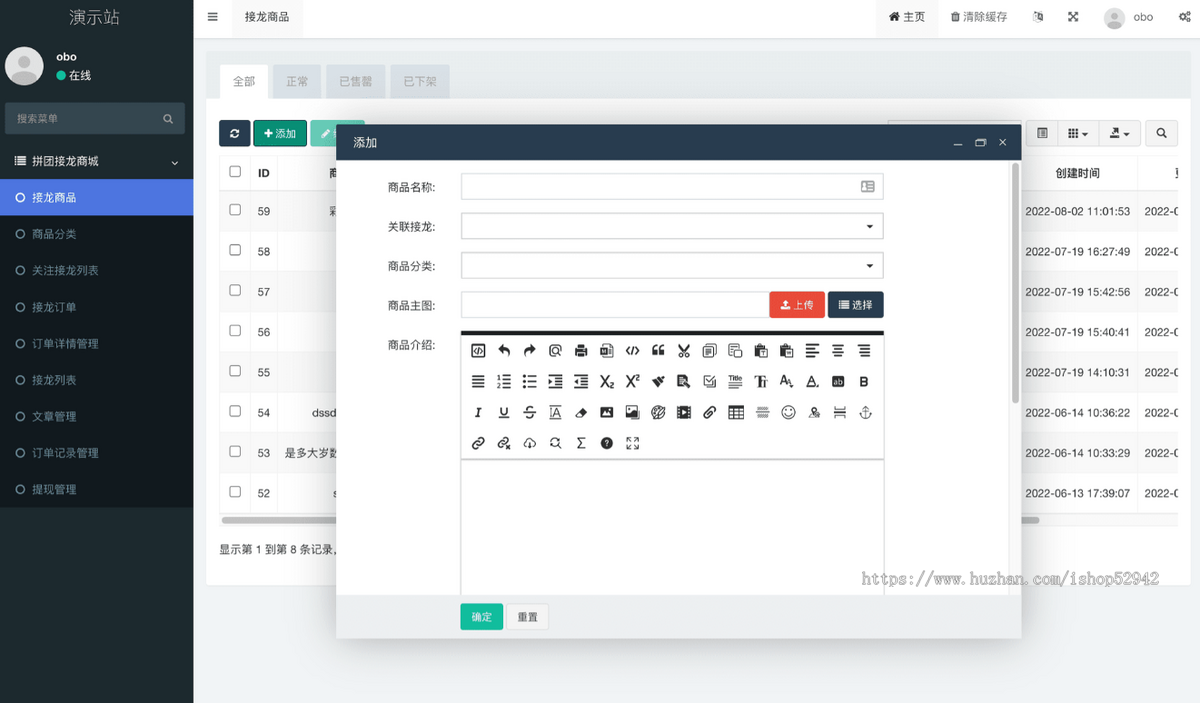Click the redo arrow in editor toolbar
The image size is (1200, 703).
click(x=530, y=351)
